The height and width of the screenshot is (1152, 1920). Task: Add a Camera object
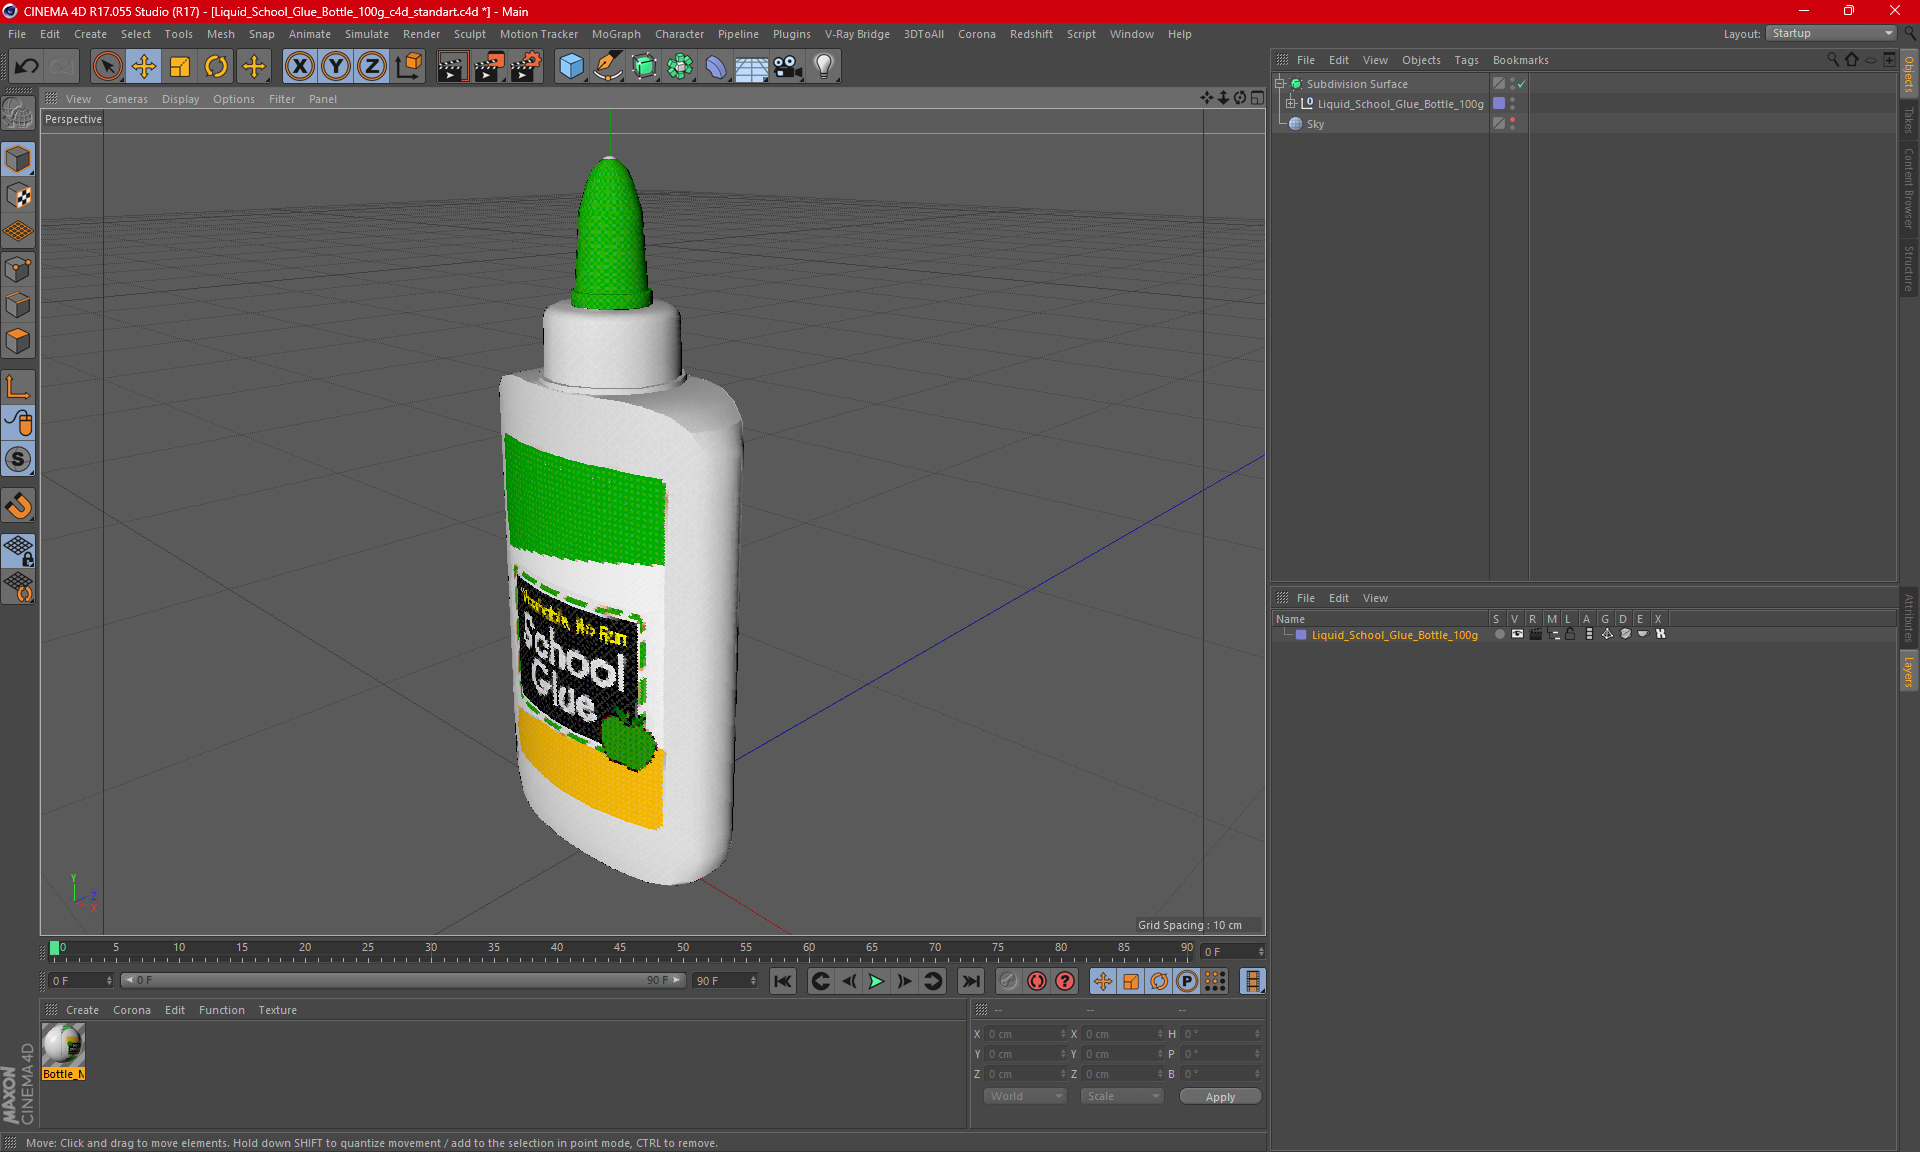[x=788, y=67]
